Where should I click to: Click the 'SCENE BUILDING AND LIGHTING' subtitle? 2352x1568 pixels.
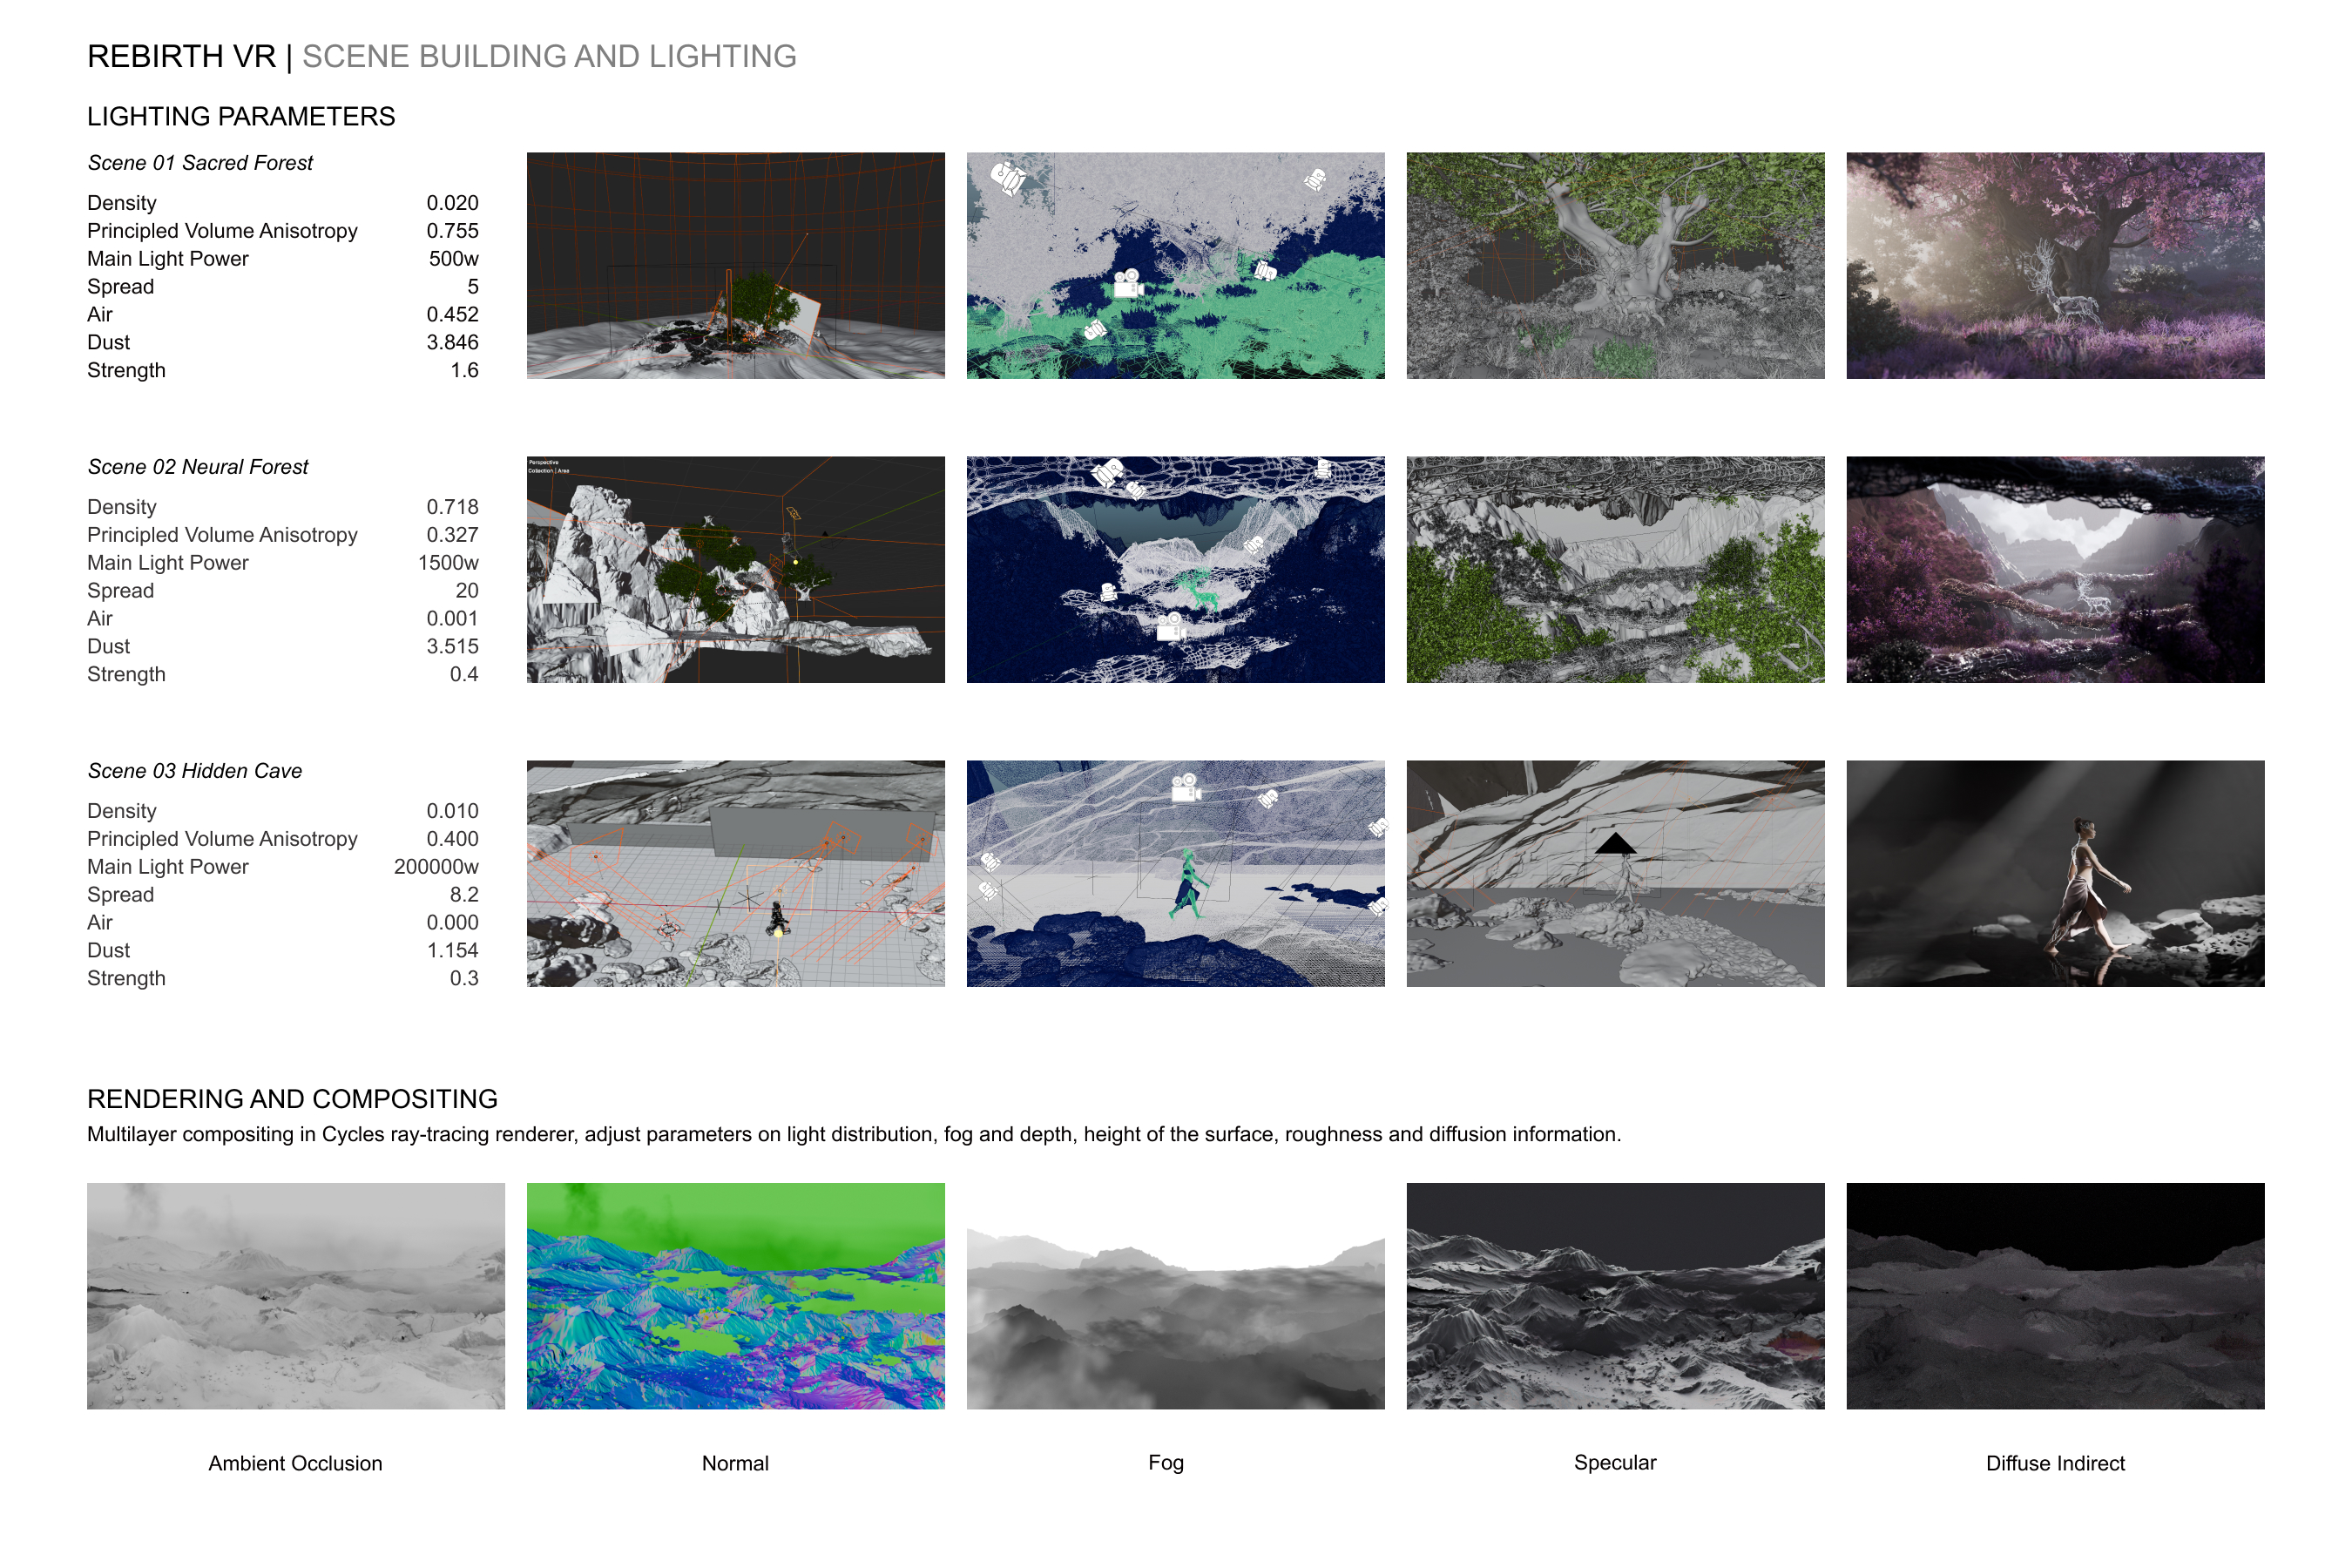(x=549, y=57)
